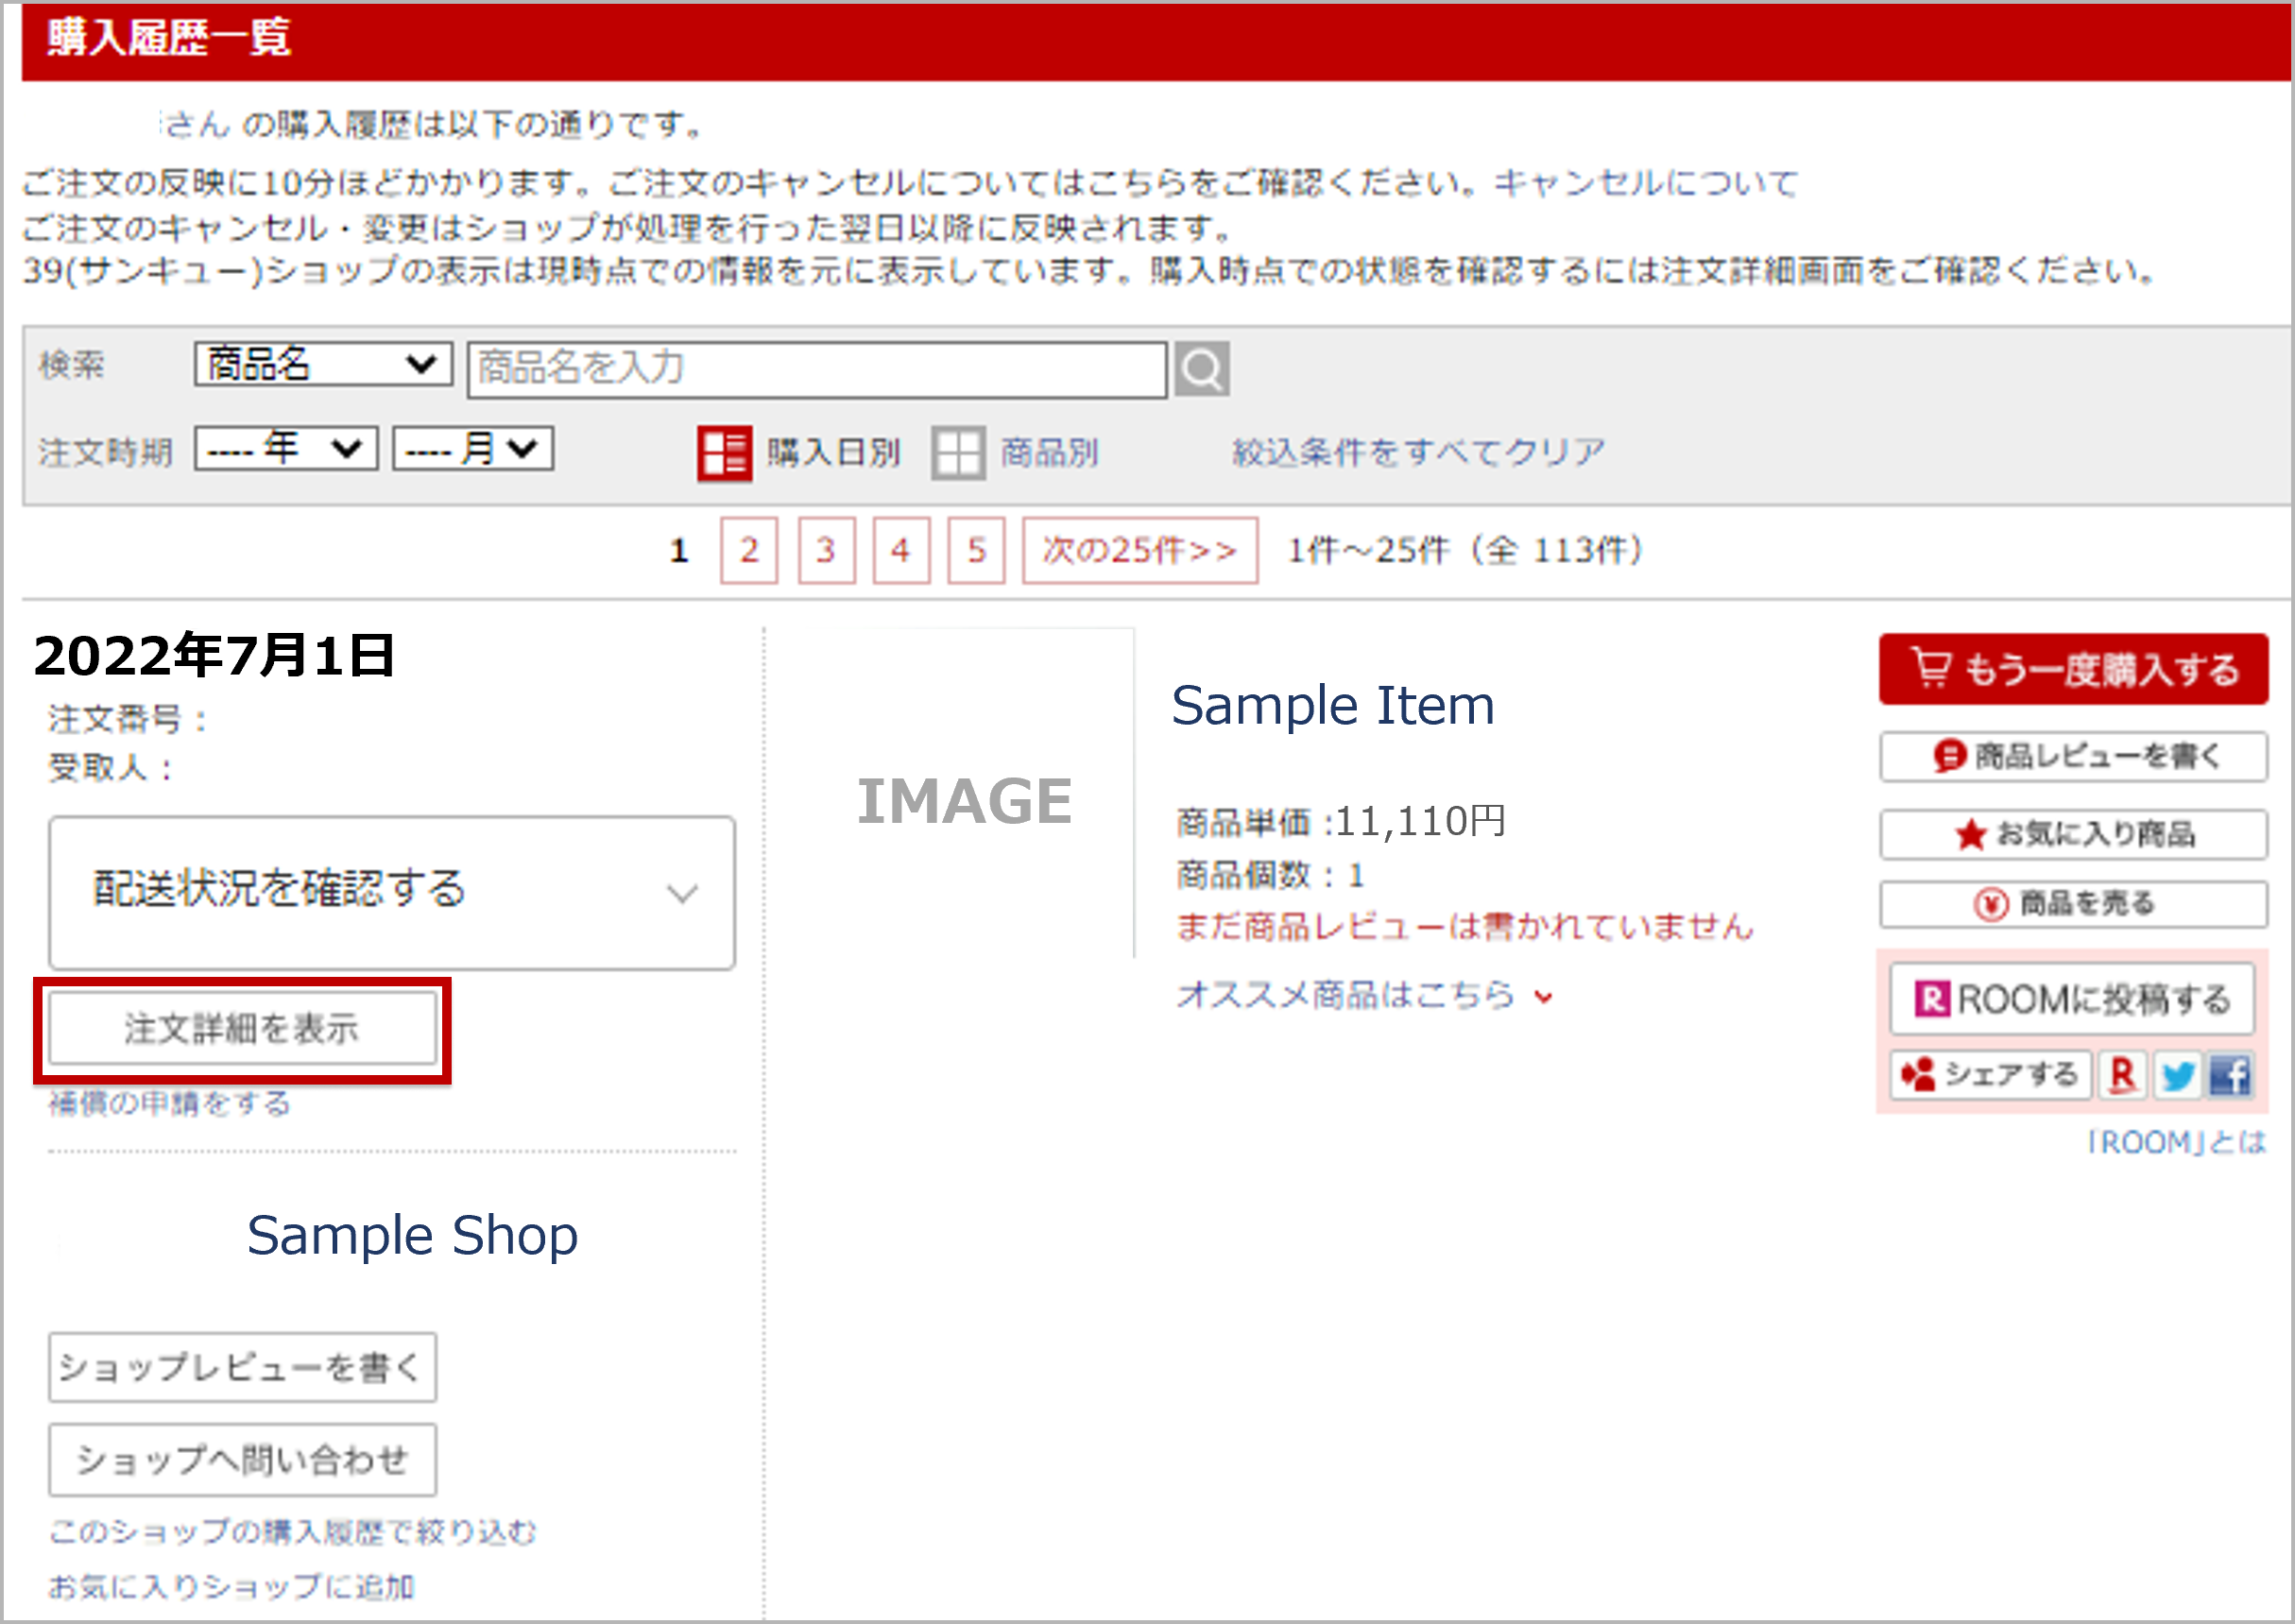Go to page 2 of purchase history
Viewport: 2295px width, 1624px height.
[749, 550]
